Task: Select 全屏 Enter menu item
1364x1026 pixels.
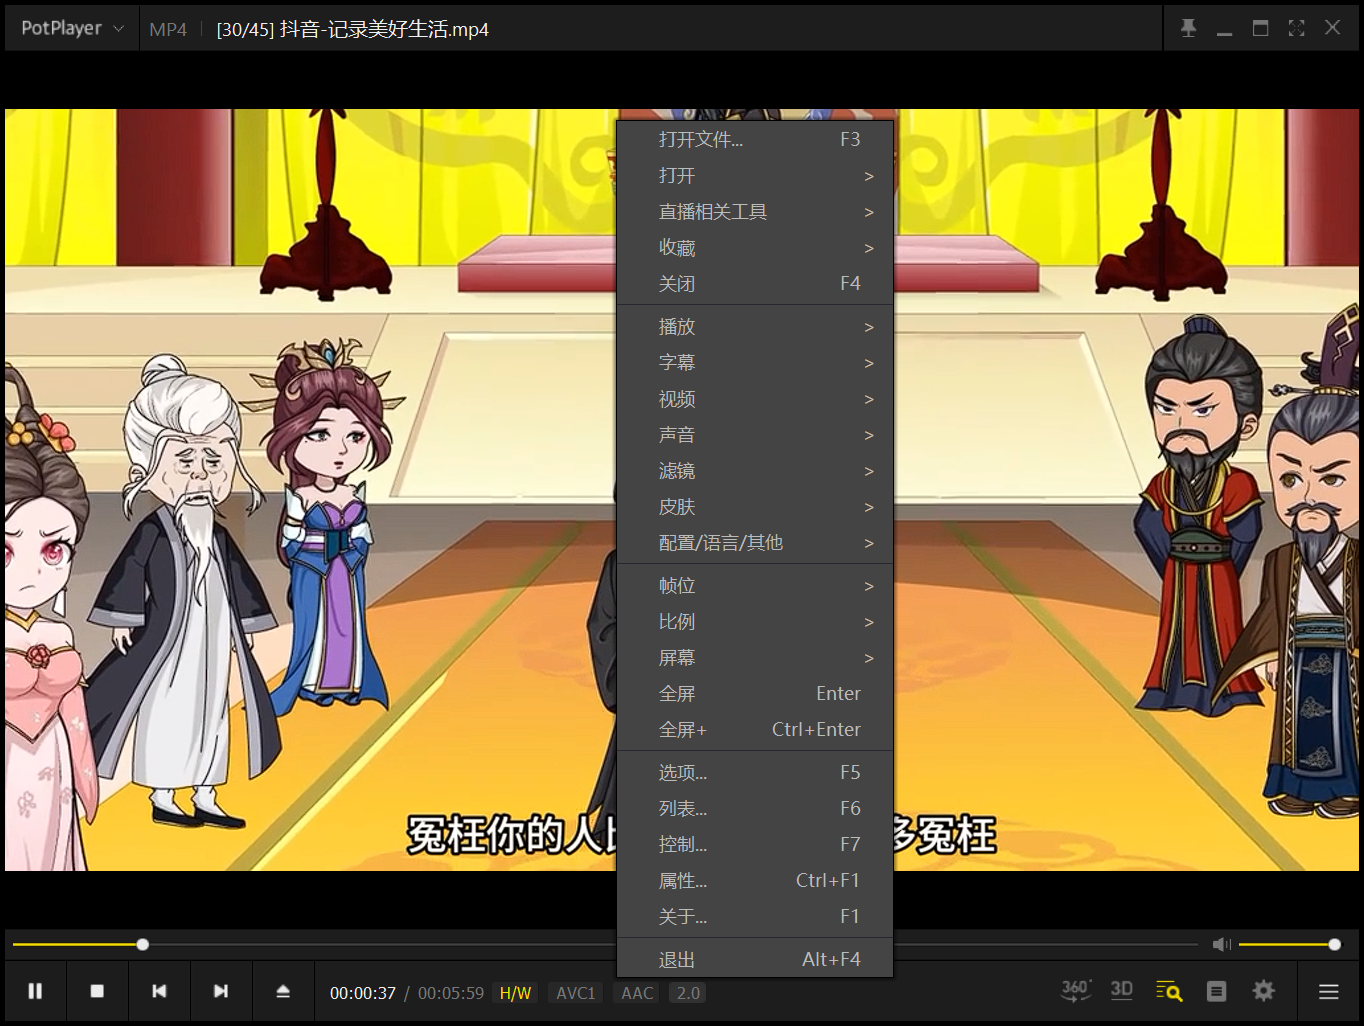Action: [x=755, y=694]
